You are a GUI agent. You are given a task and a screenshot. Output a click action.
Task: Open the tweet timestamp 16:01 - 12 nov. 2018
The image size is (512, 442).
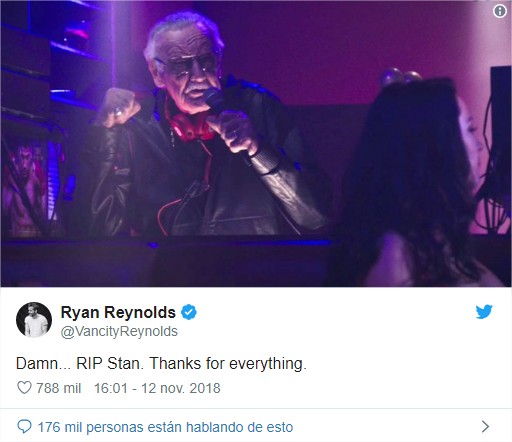tap(157, 388)
